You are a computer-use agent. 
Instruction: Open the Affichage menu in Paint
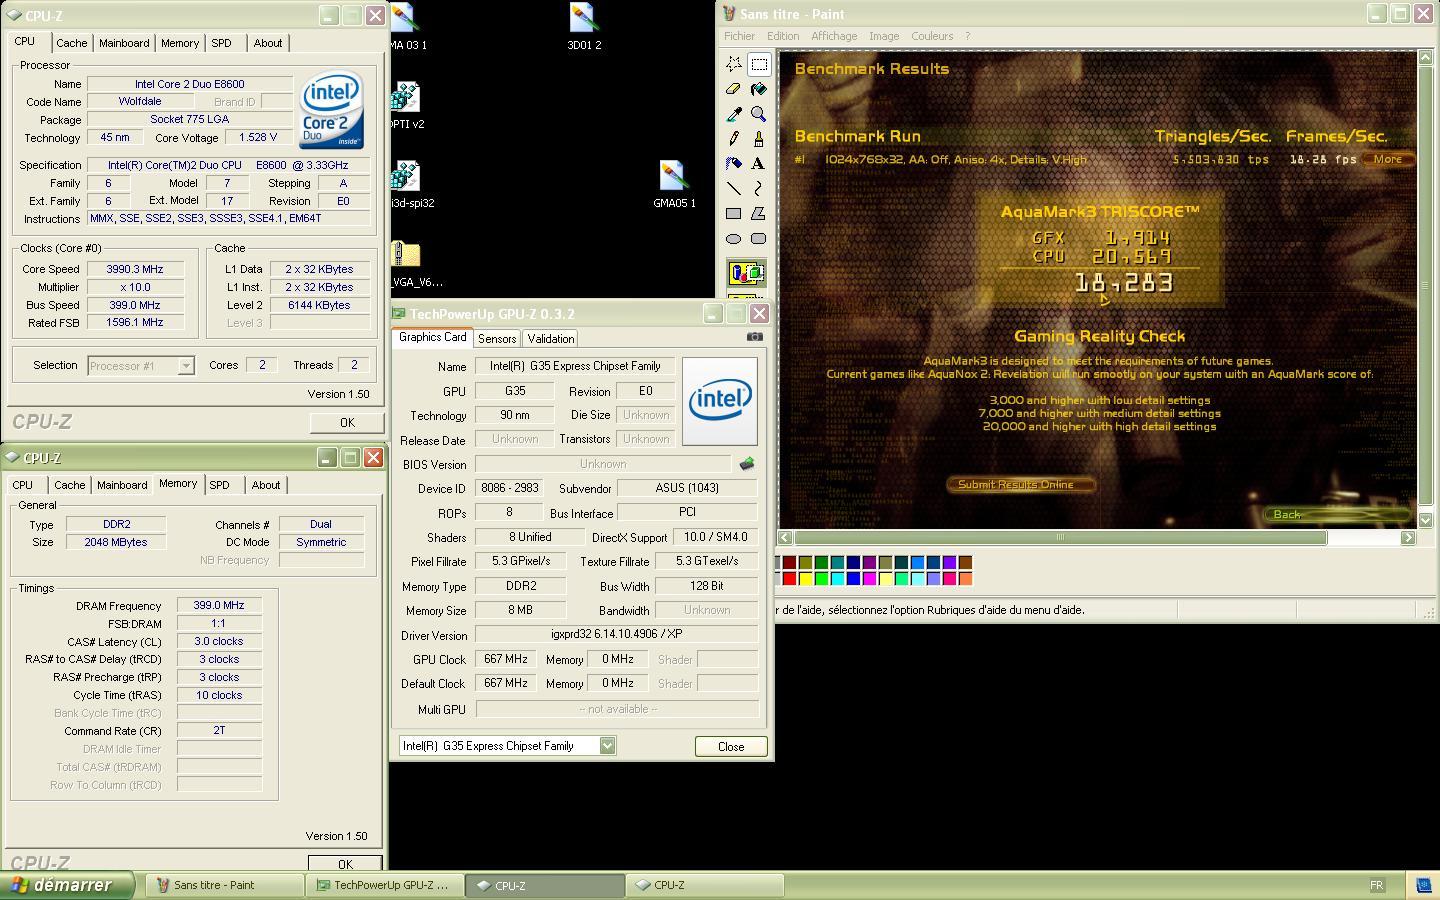[834, 36]
